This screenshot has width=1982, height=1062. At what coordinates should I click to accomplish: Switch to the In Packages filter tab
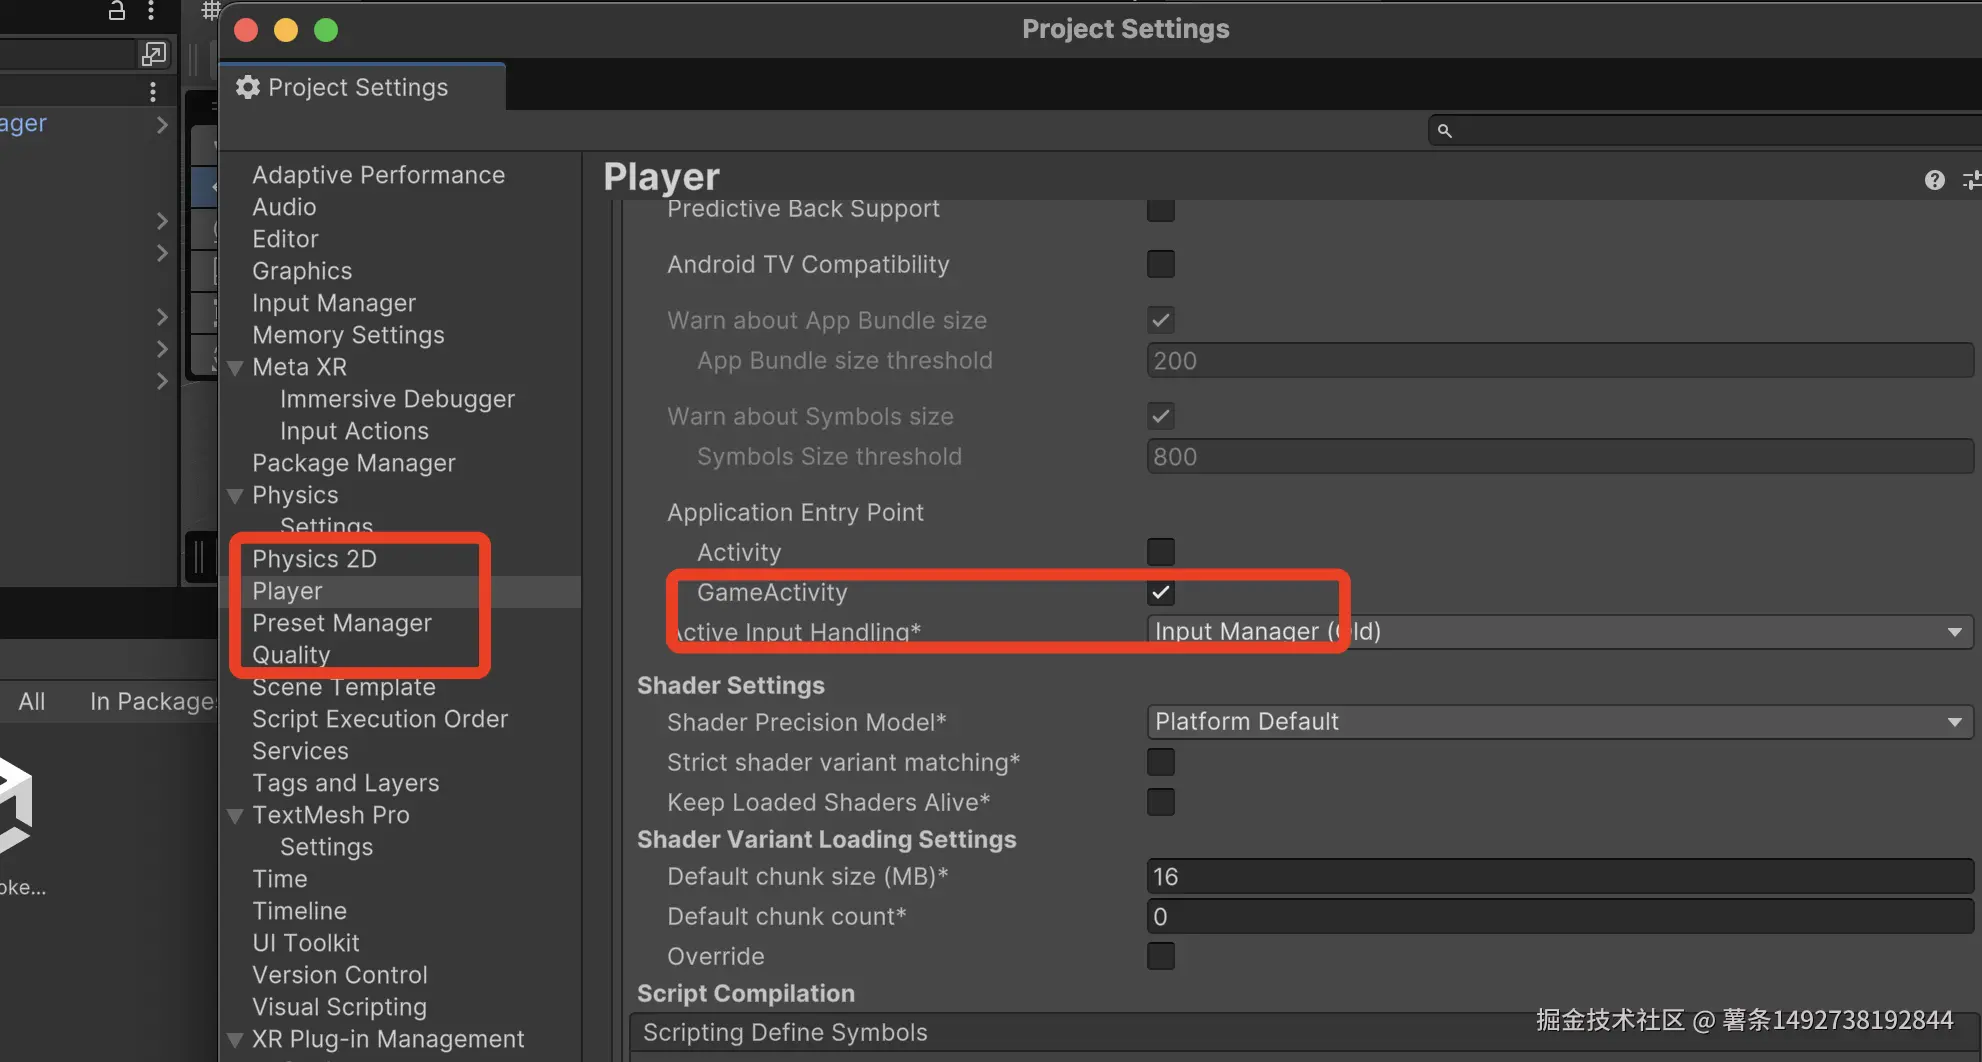[x=153, y=702]
